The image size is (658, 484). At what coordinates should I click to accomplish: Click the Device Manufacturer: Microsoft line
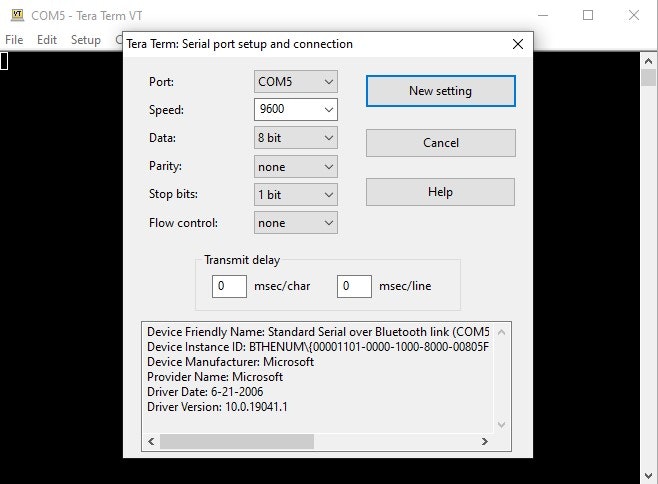coord(230,362)
